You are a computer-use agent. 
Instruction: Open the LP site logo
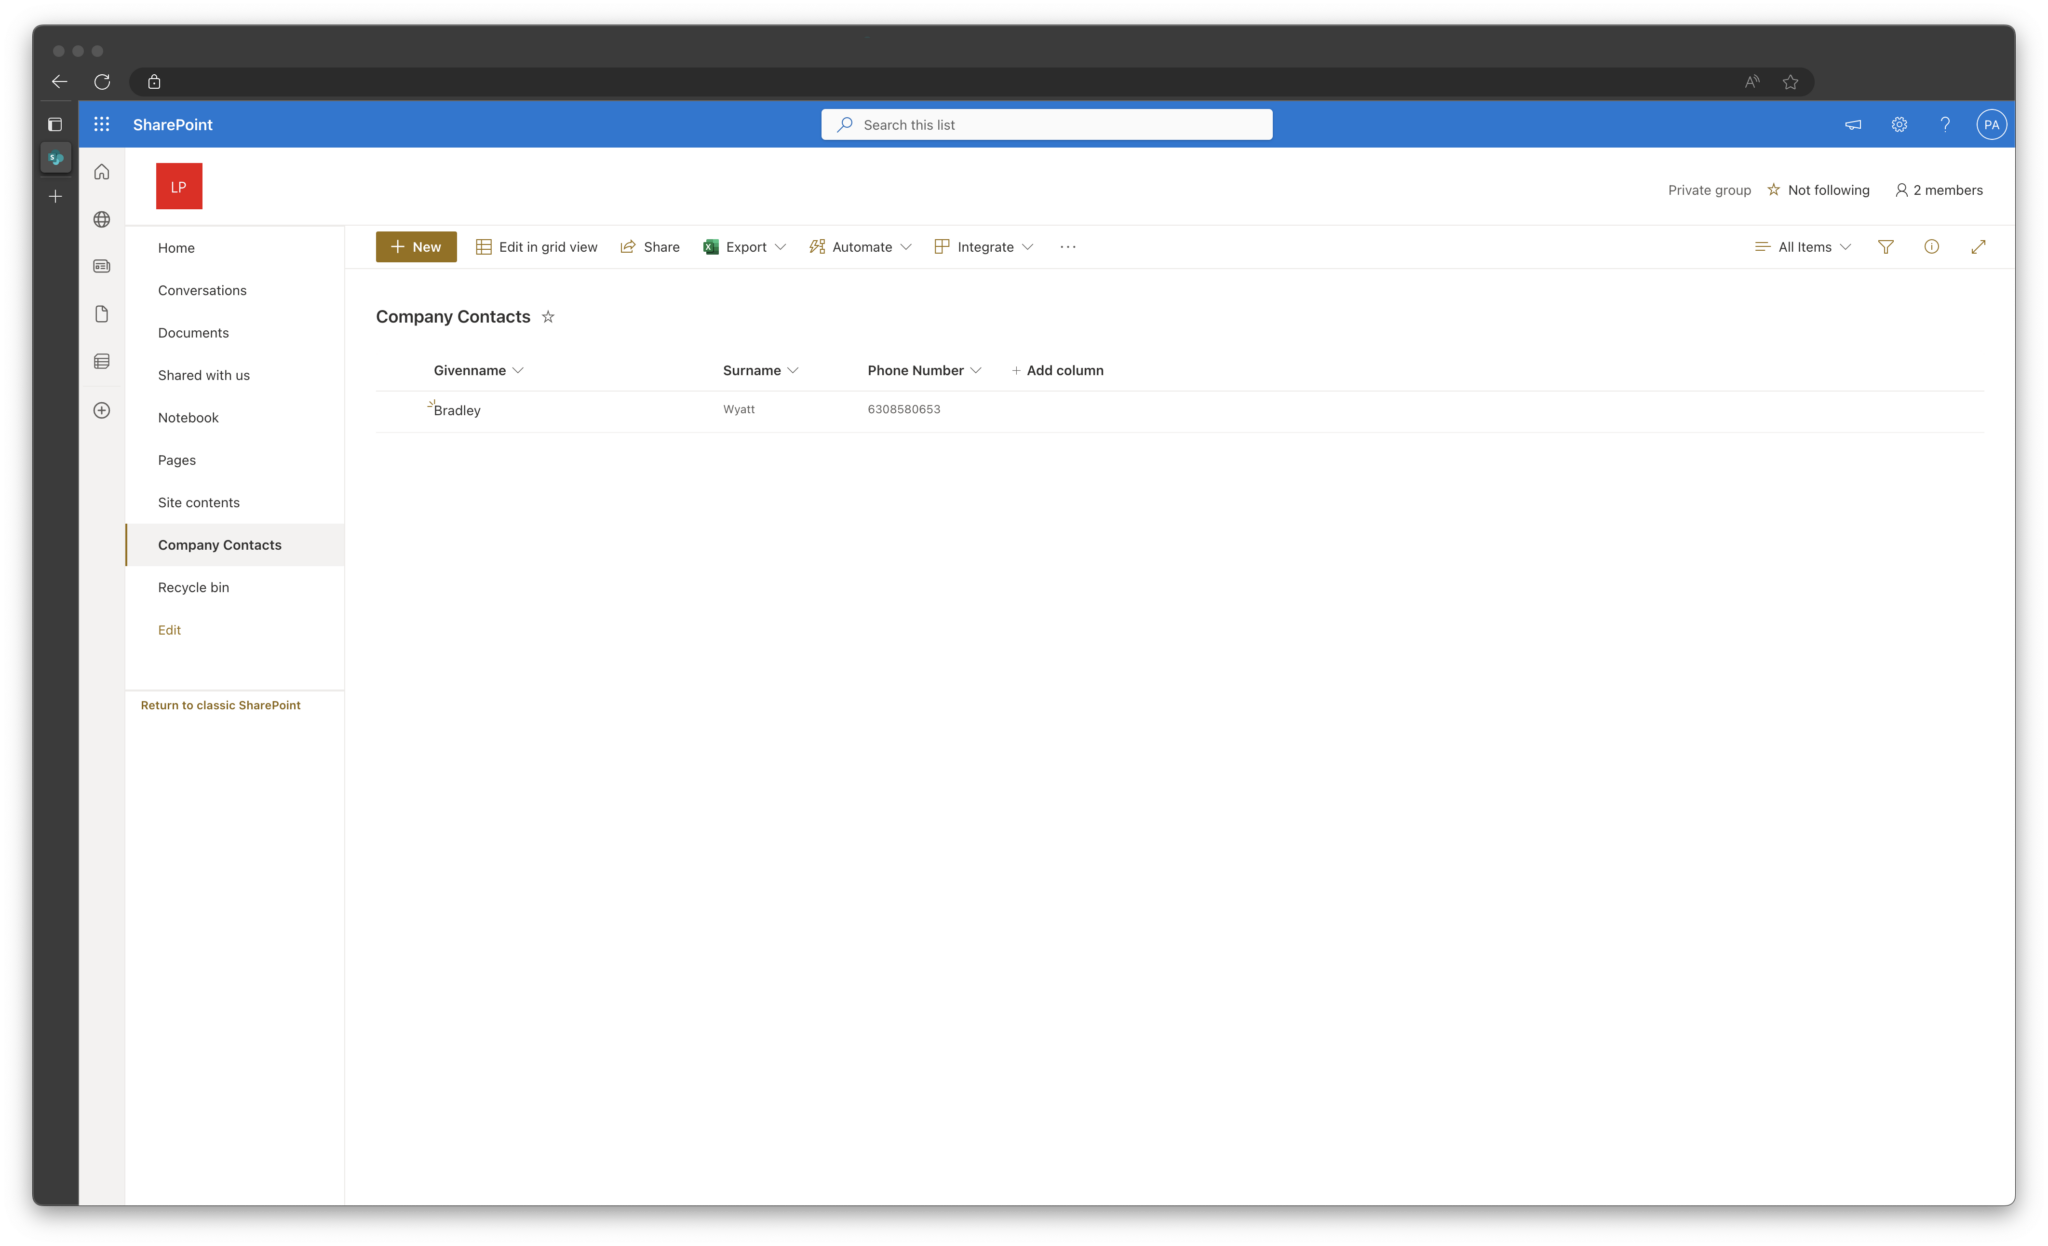179,186
